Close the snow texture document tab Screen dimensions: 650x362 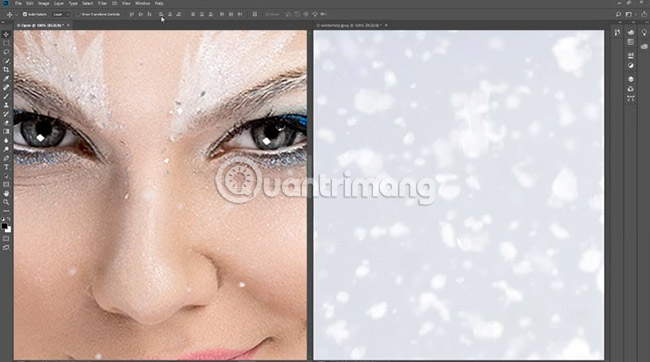pyautogui.click(x=386, y=25)
